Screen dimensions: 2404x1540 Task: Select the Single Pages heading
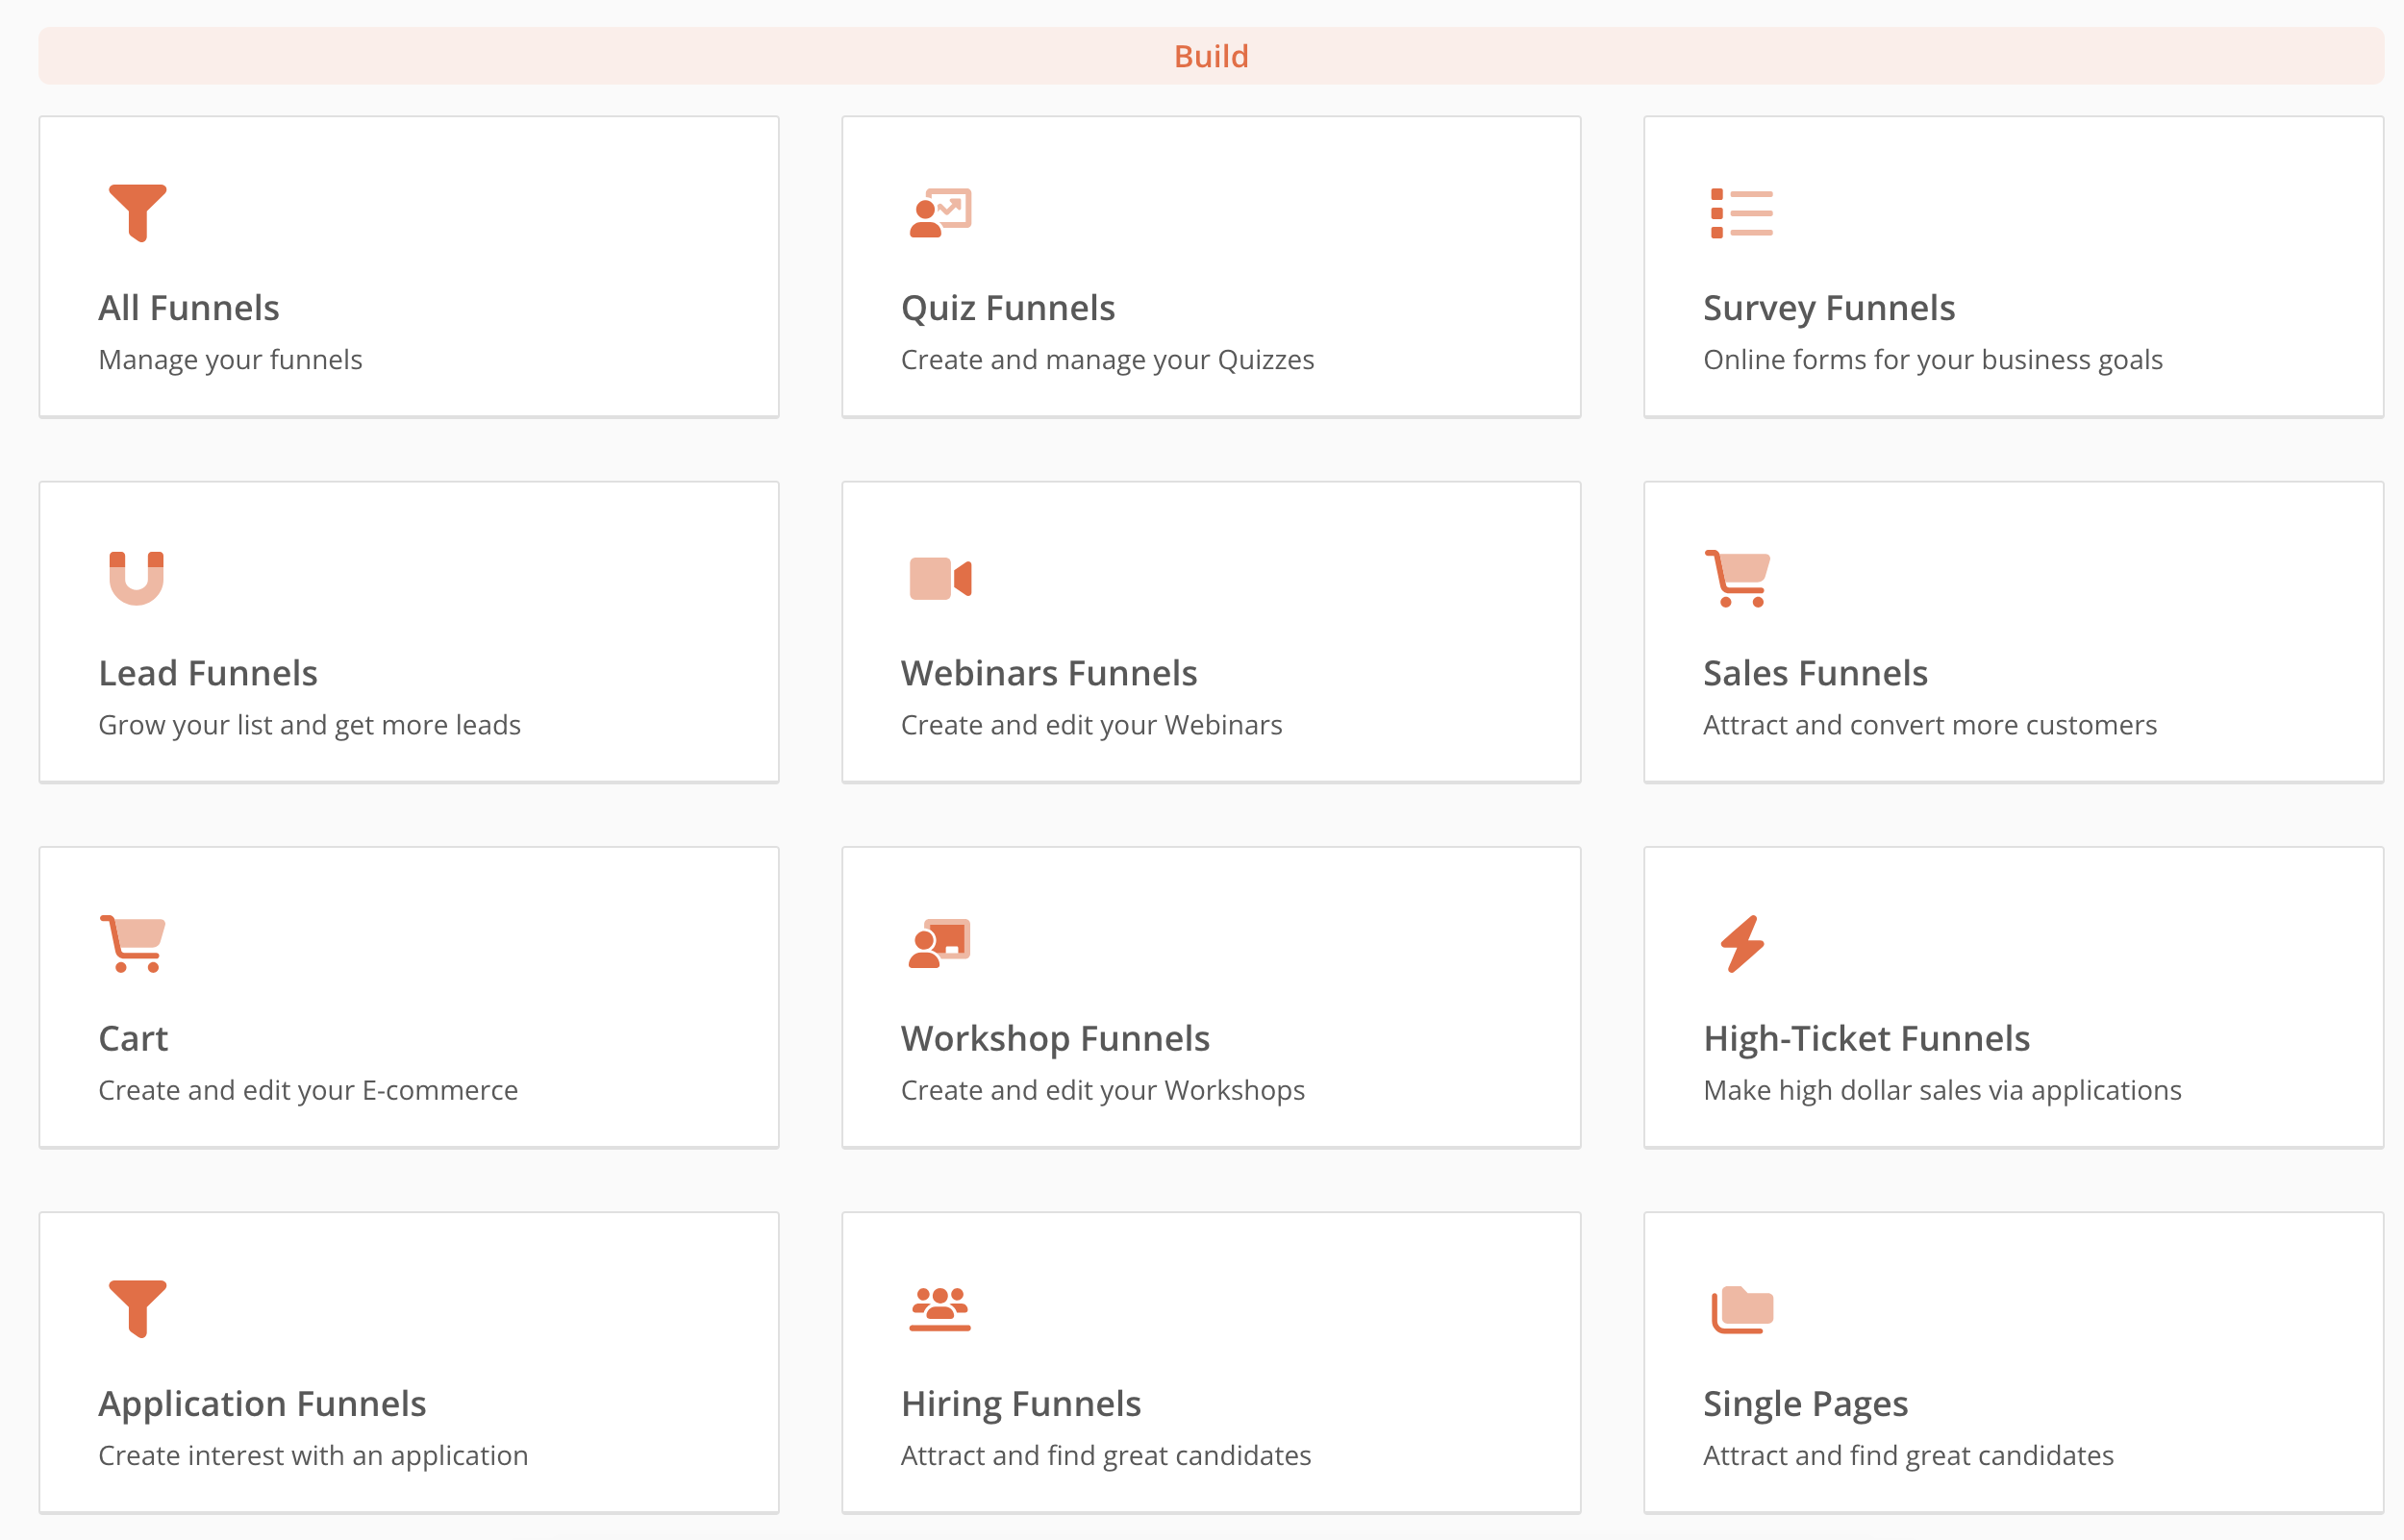coord(1805,1404)
